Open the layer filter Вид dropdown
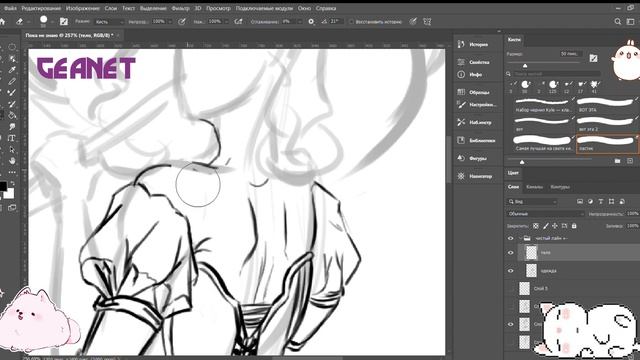Screen dimensions: 640x360 point(532,202)
